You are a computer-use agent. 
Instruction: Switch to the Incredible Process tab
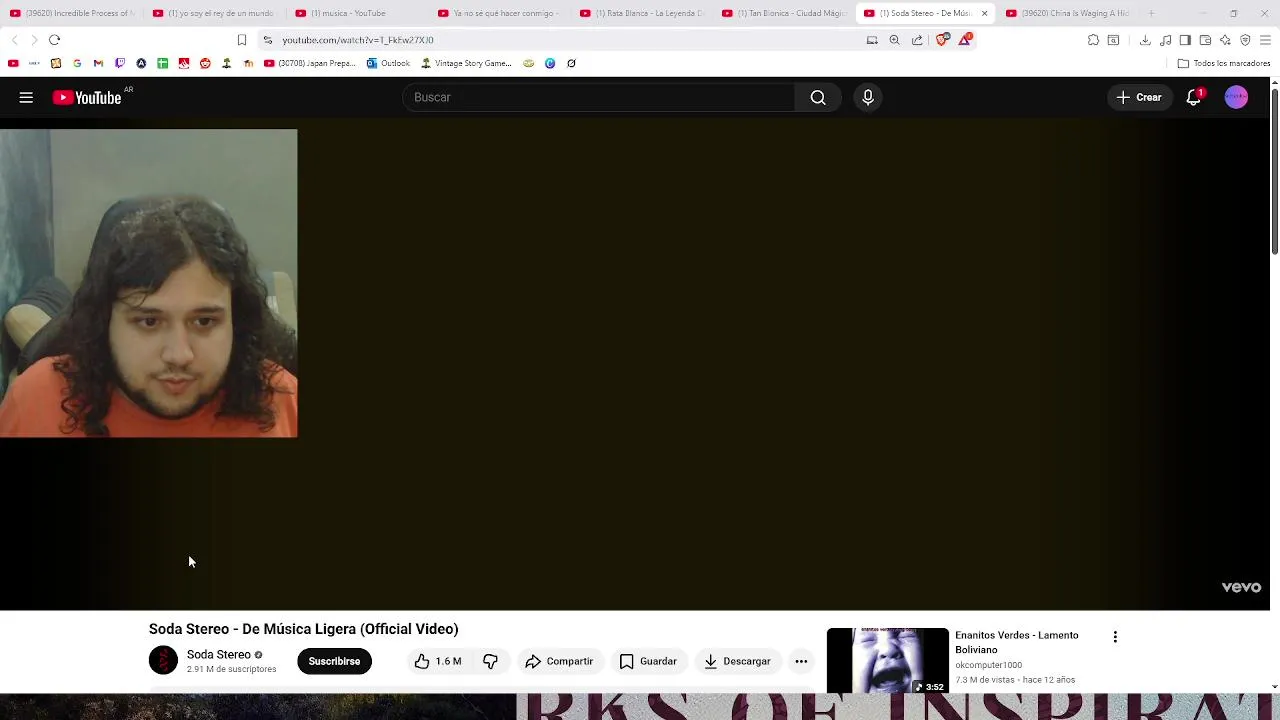point(71,13)
